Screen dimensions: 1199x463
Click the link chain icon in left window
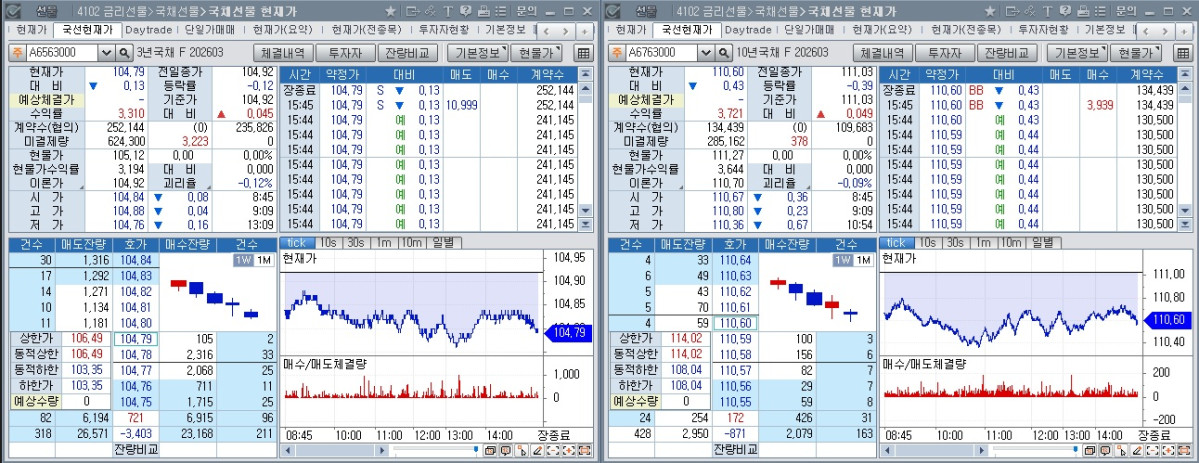(431, 11)
